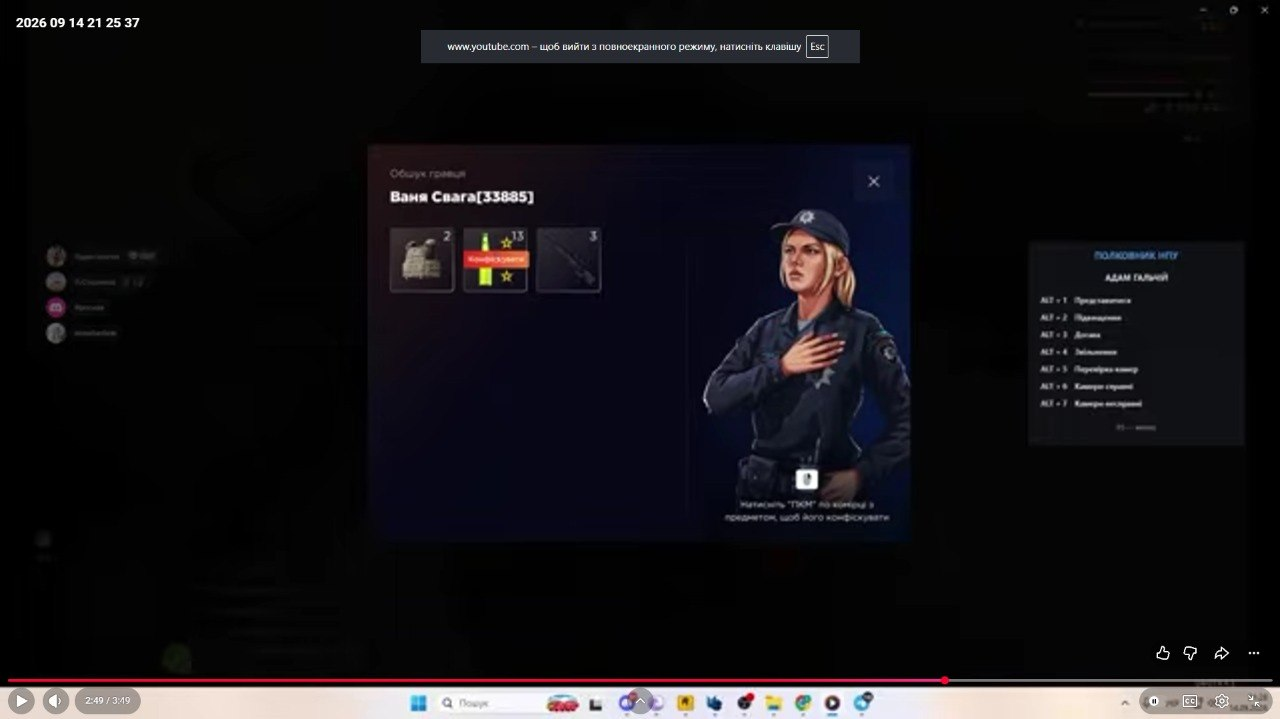Screen dimensions: 1280x719
Task: Open media player taskbar icon
Action: coord(832,703)
